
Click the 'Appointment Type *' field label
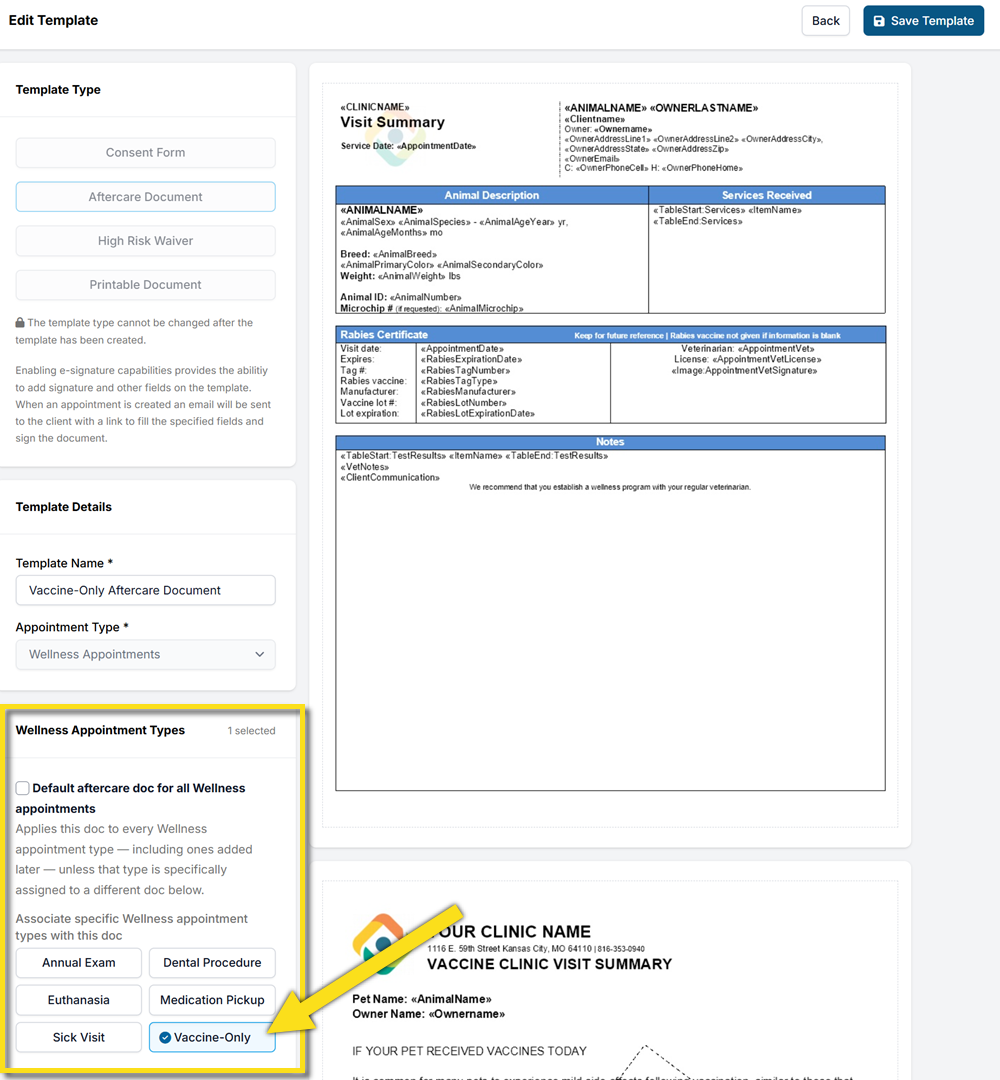tap(72, 627)
